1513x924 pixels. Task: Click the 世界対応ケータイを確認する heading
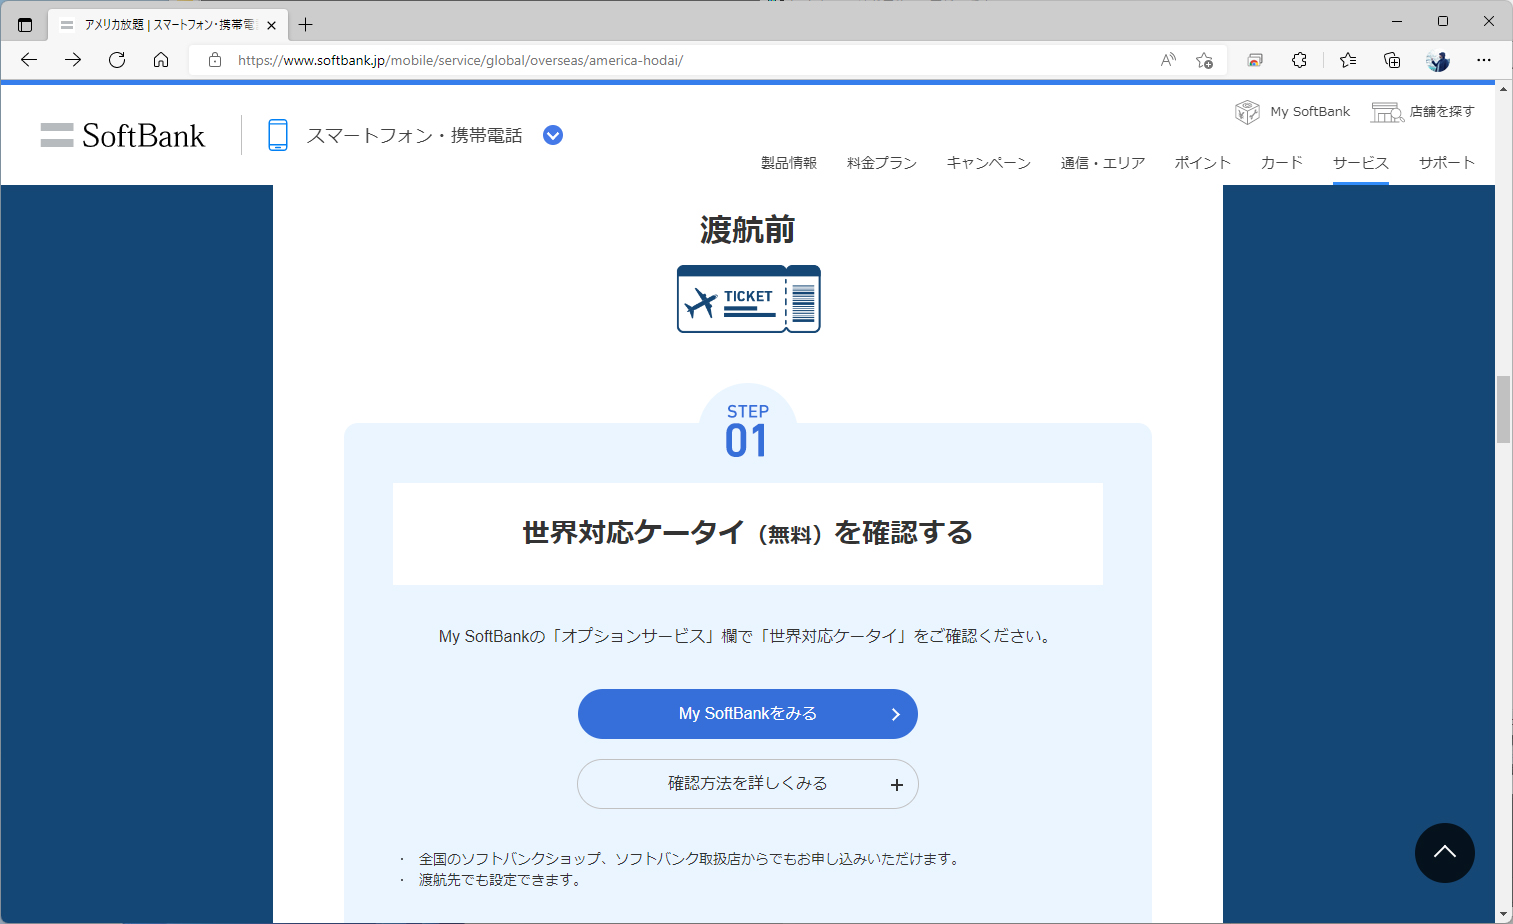(x=748, y=533)
